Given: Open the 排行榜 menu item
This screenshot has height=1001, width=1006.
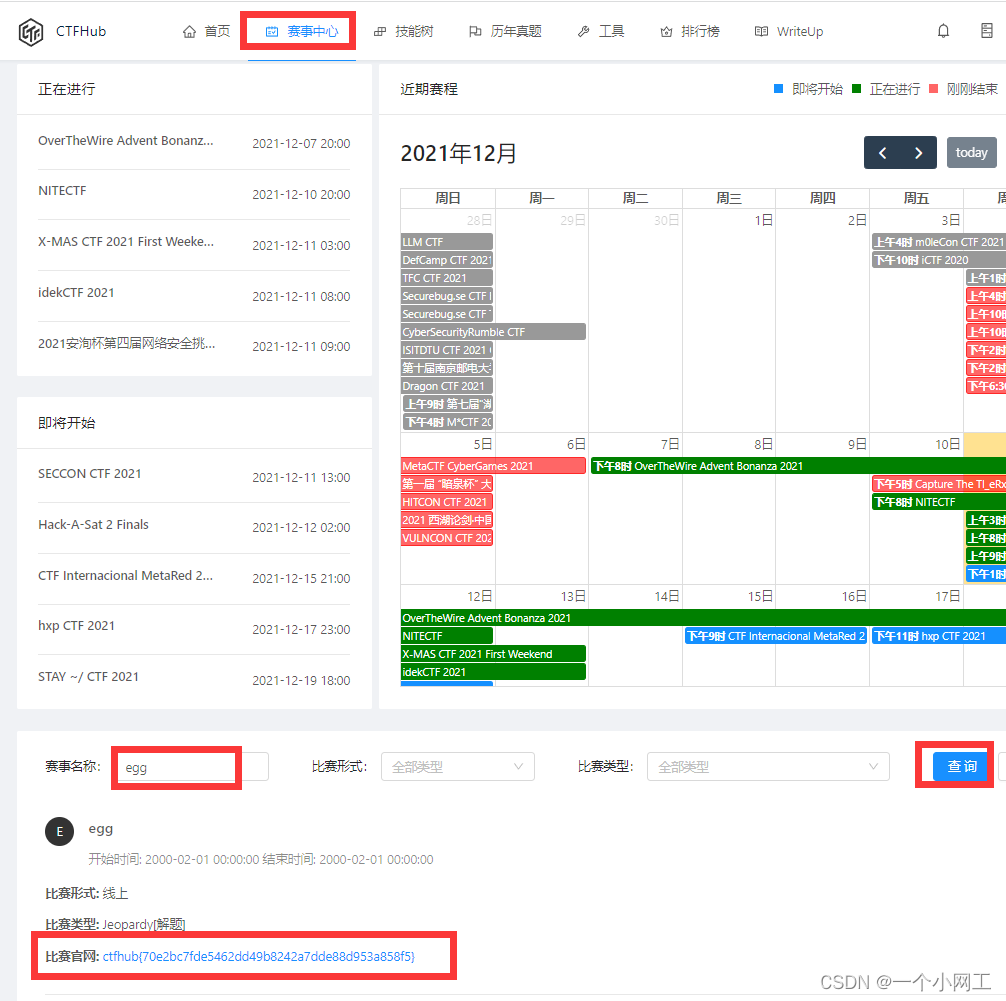Looking at the screenshot, I should click(x=690, y=31).
